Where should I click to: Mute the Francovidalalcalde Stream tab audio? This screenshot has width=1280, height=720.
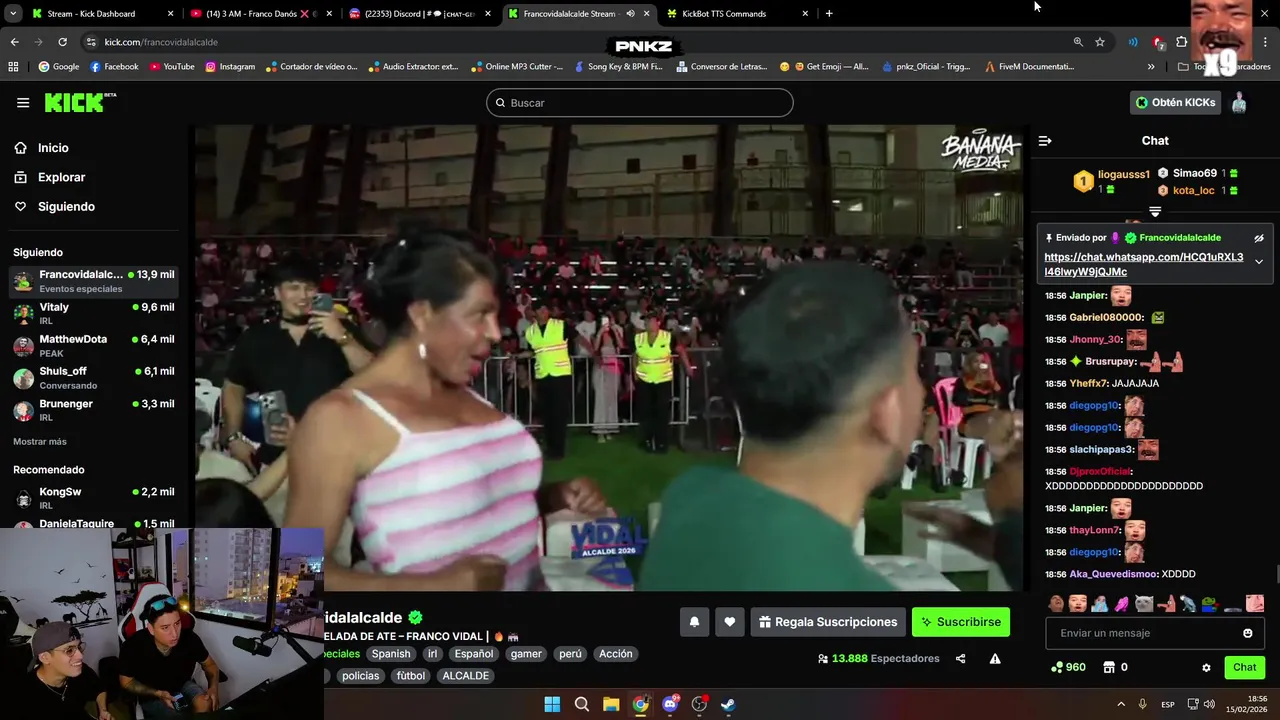631,14
